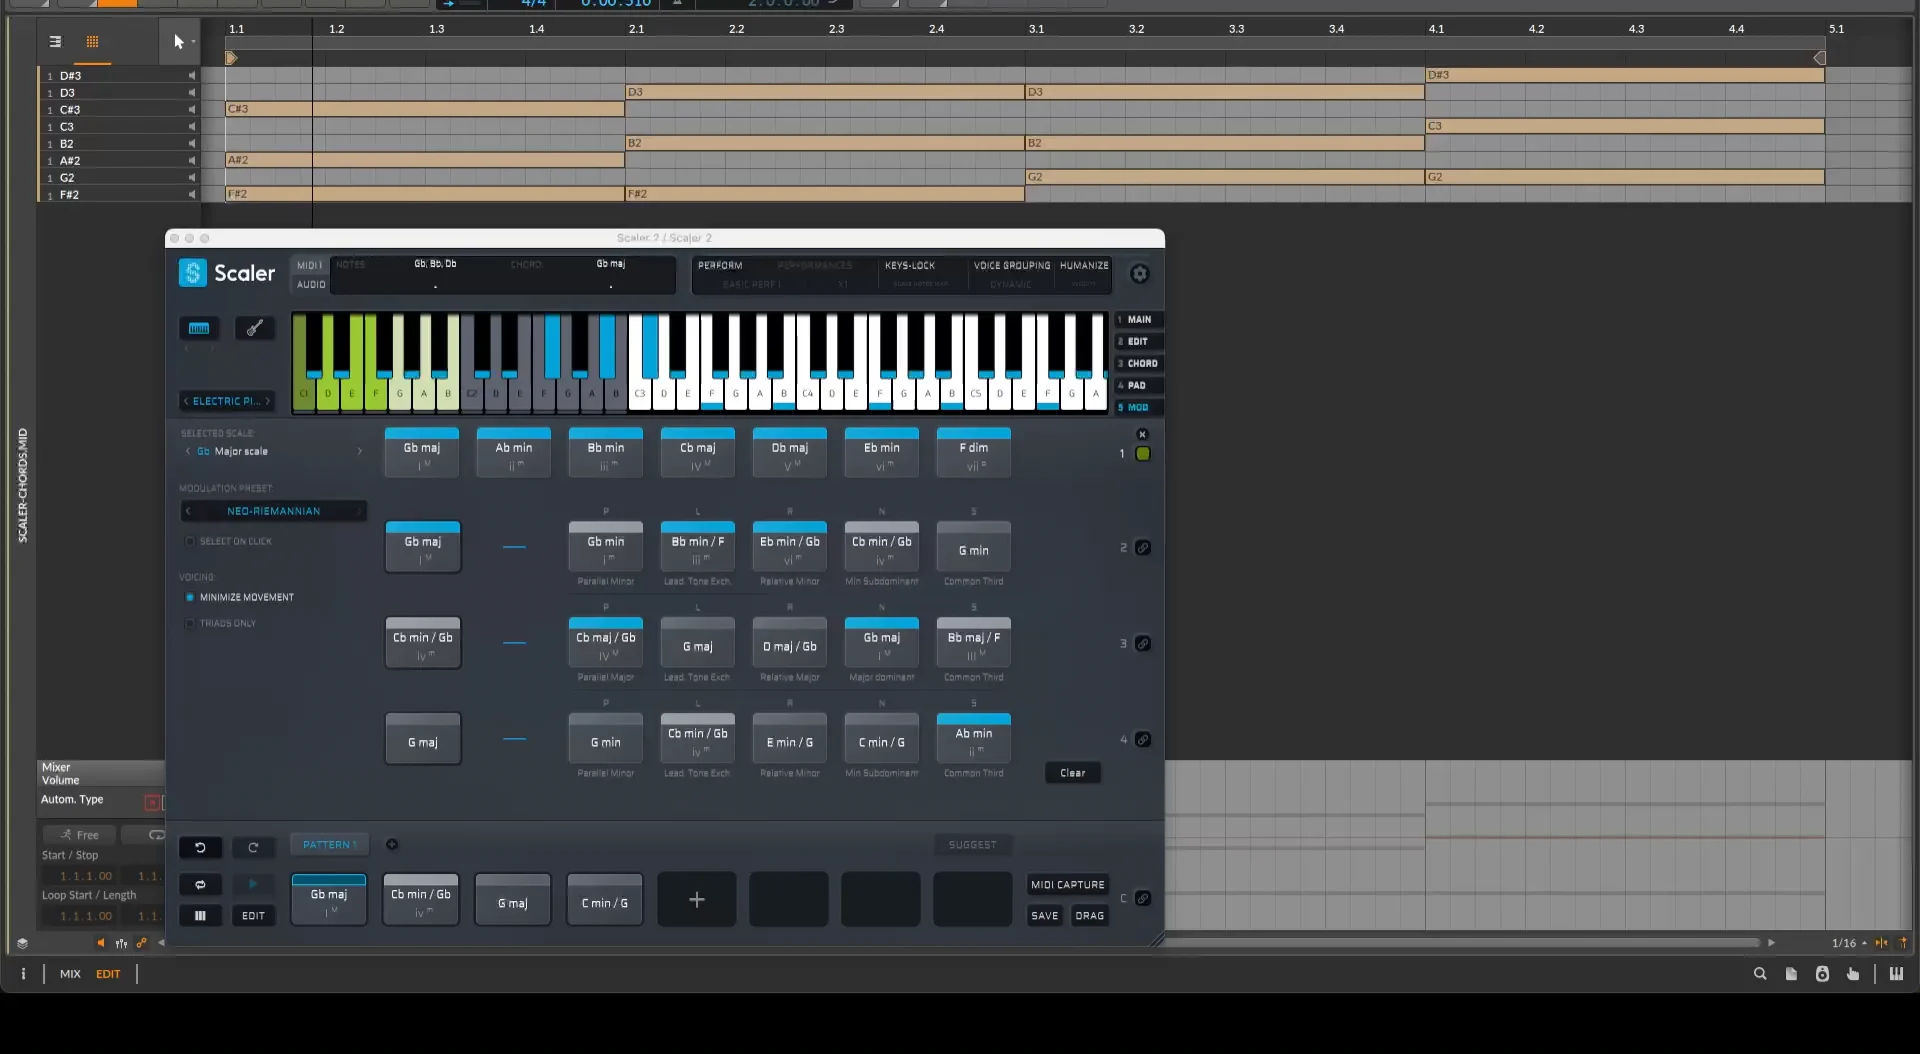The width and height of the screenshot is (1920, 1054).
Task: Click the Midi Capture button
Action: click(x=1068, y=885)
